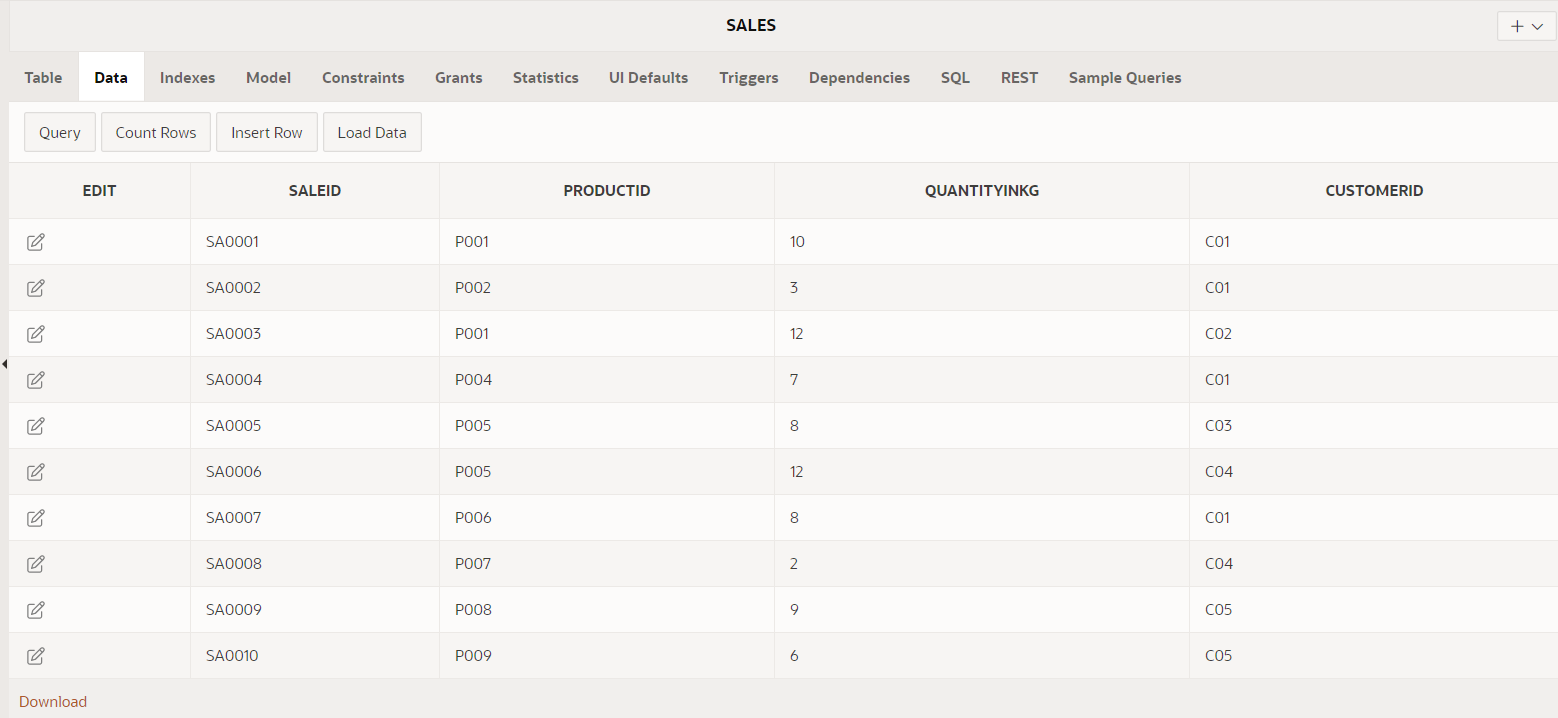Open the SQL tab for the SALES table
The height and width of the screenshot is (718, 1558).
coord(955,77)
